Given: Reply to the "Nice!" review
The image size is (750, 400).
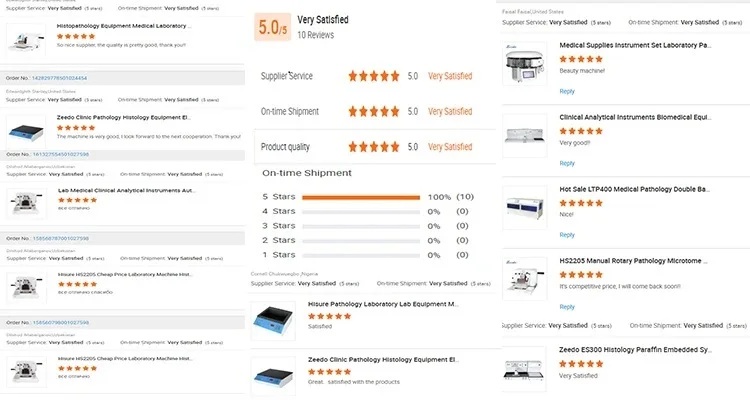Looking at the screenshot, I should coord(567,235).
